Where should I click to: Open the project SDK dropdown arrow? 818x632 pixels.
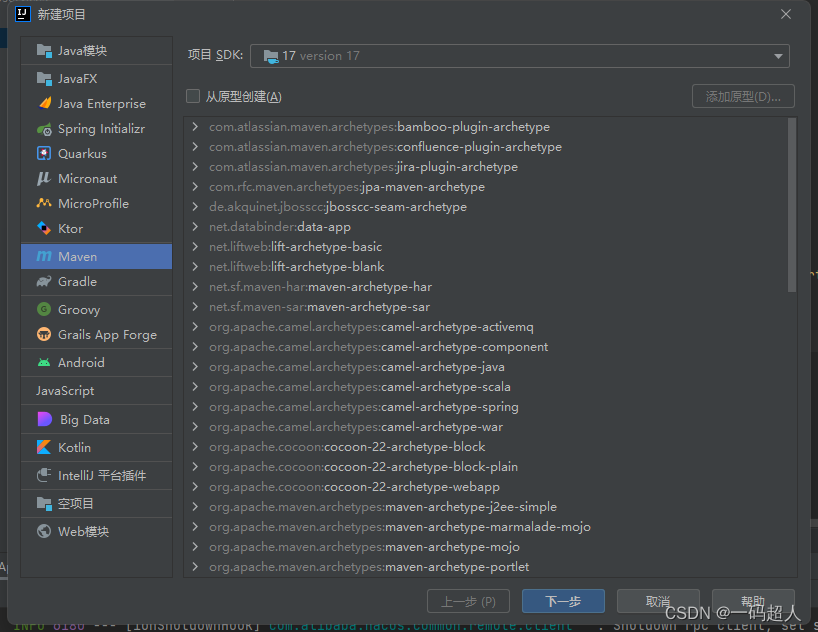pos(778,56)
